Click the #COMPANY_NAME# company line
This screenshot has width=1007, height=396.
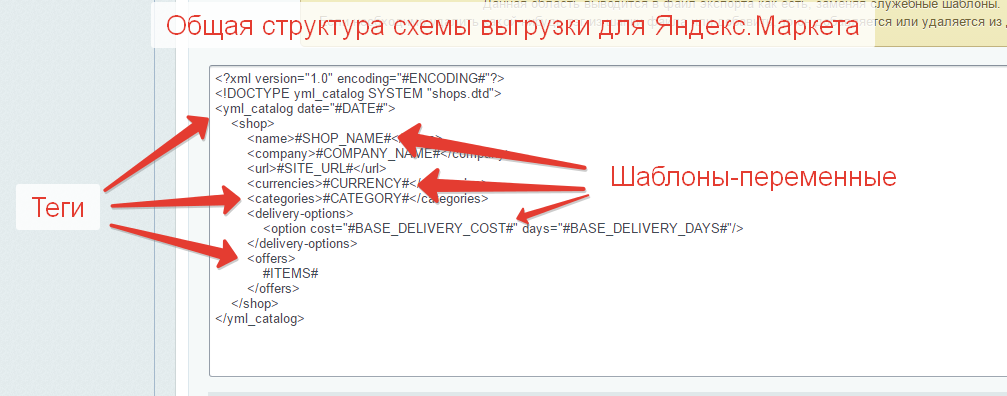pyautogui.click(x=378, y=153)
